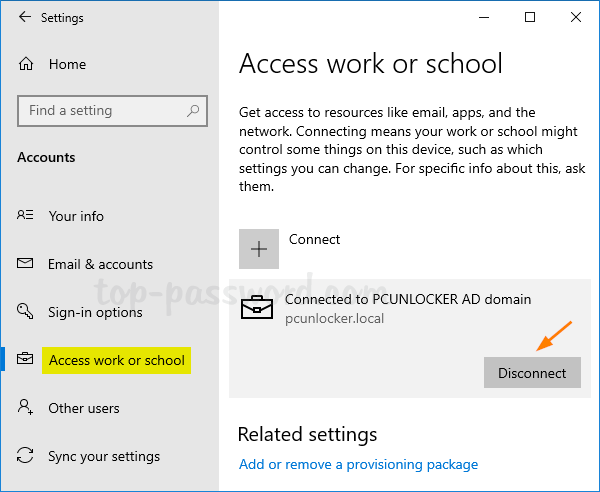Click the back arrow in Settings

[x=24, y=18]
